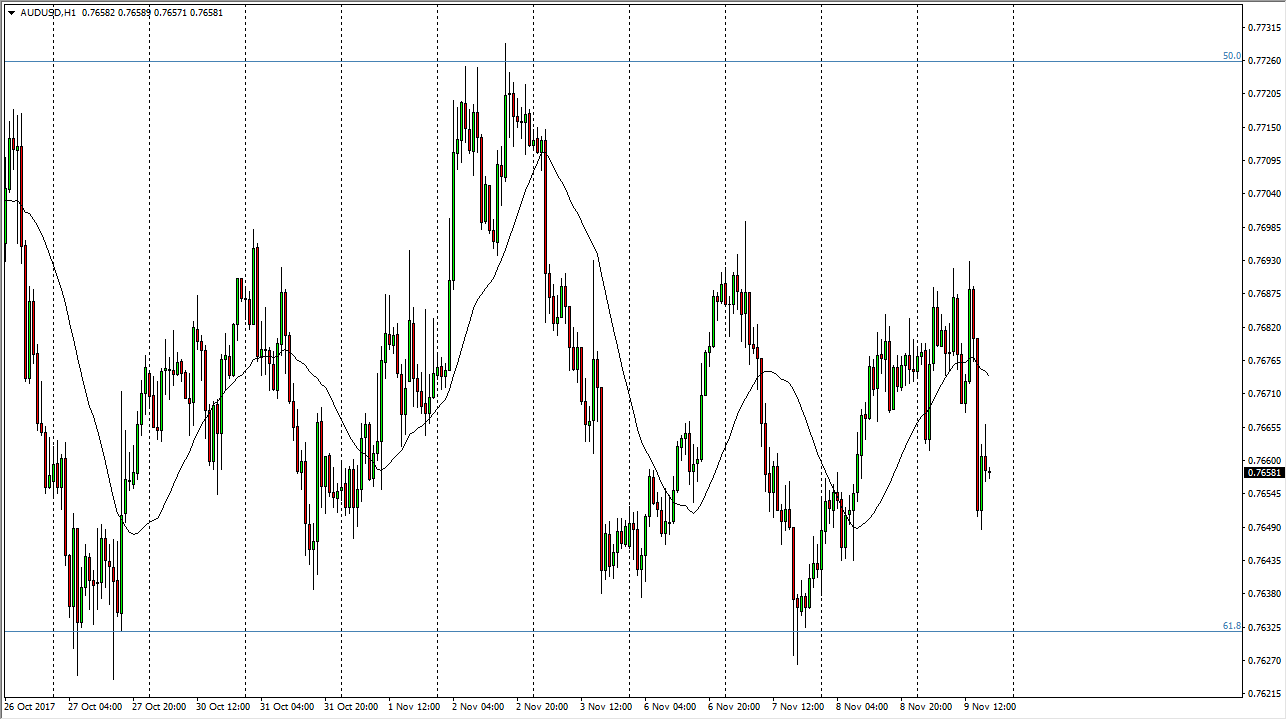1287x720 pixels.
Task: Select the 61.8 Fibonacci level label
Action: pos(1231,626)
